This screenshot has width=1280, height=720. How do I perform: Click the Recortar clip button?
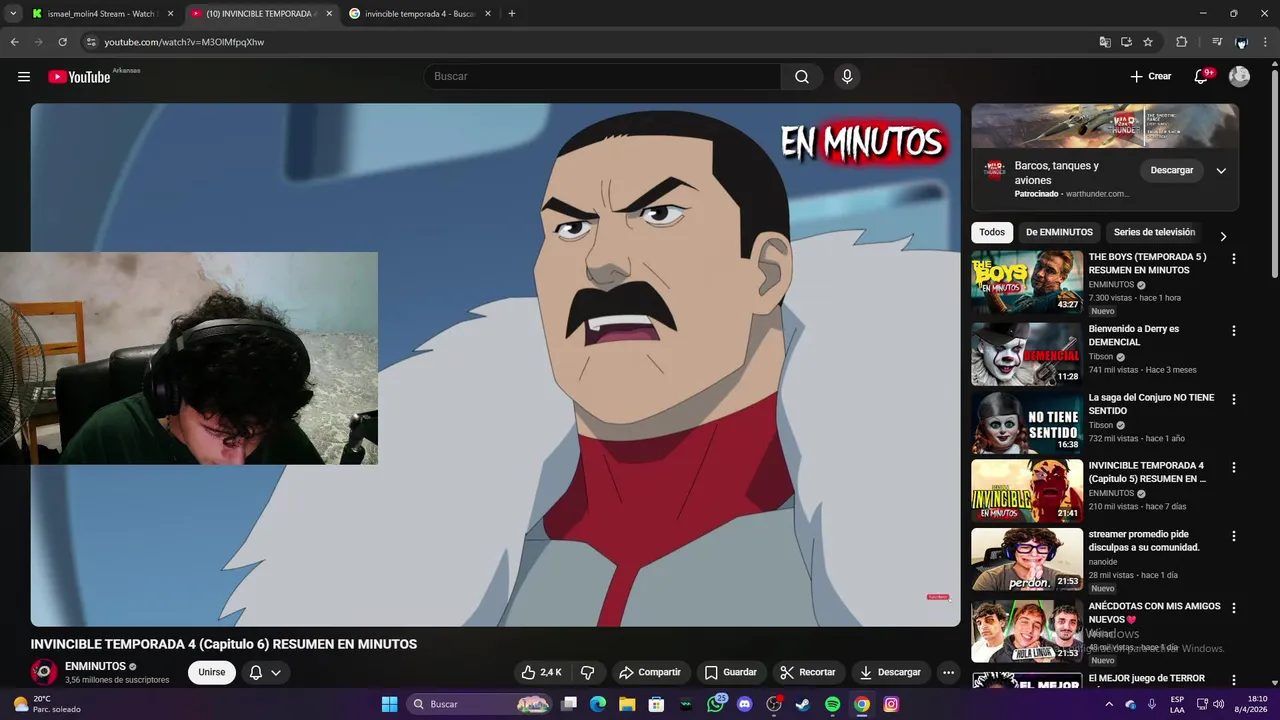808,672
